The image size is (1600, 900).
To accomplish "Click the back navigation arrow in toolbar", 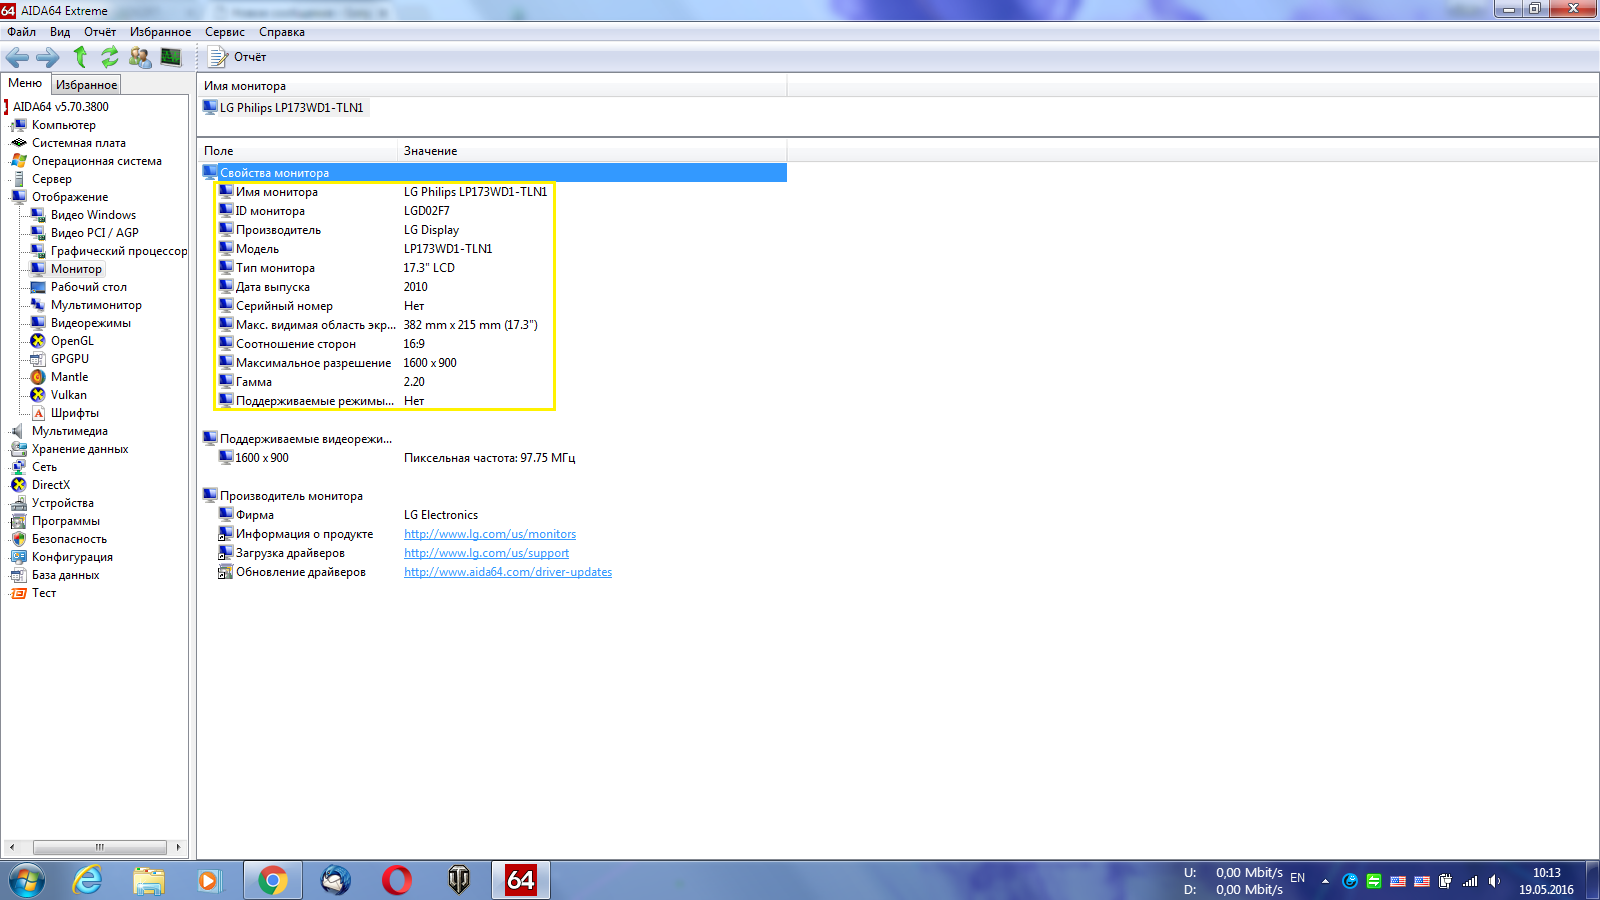I will [x=17, y=58].
